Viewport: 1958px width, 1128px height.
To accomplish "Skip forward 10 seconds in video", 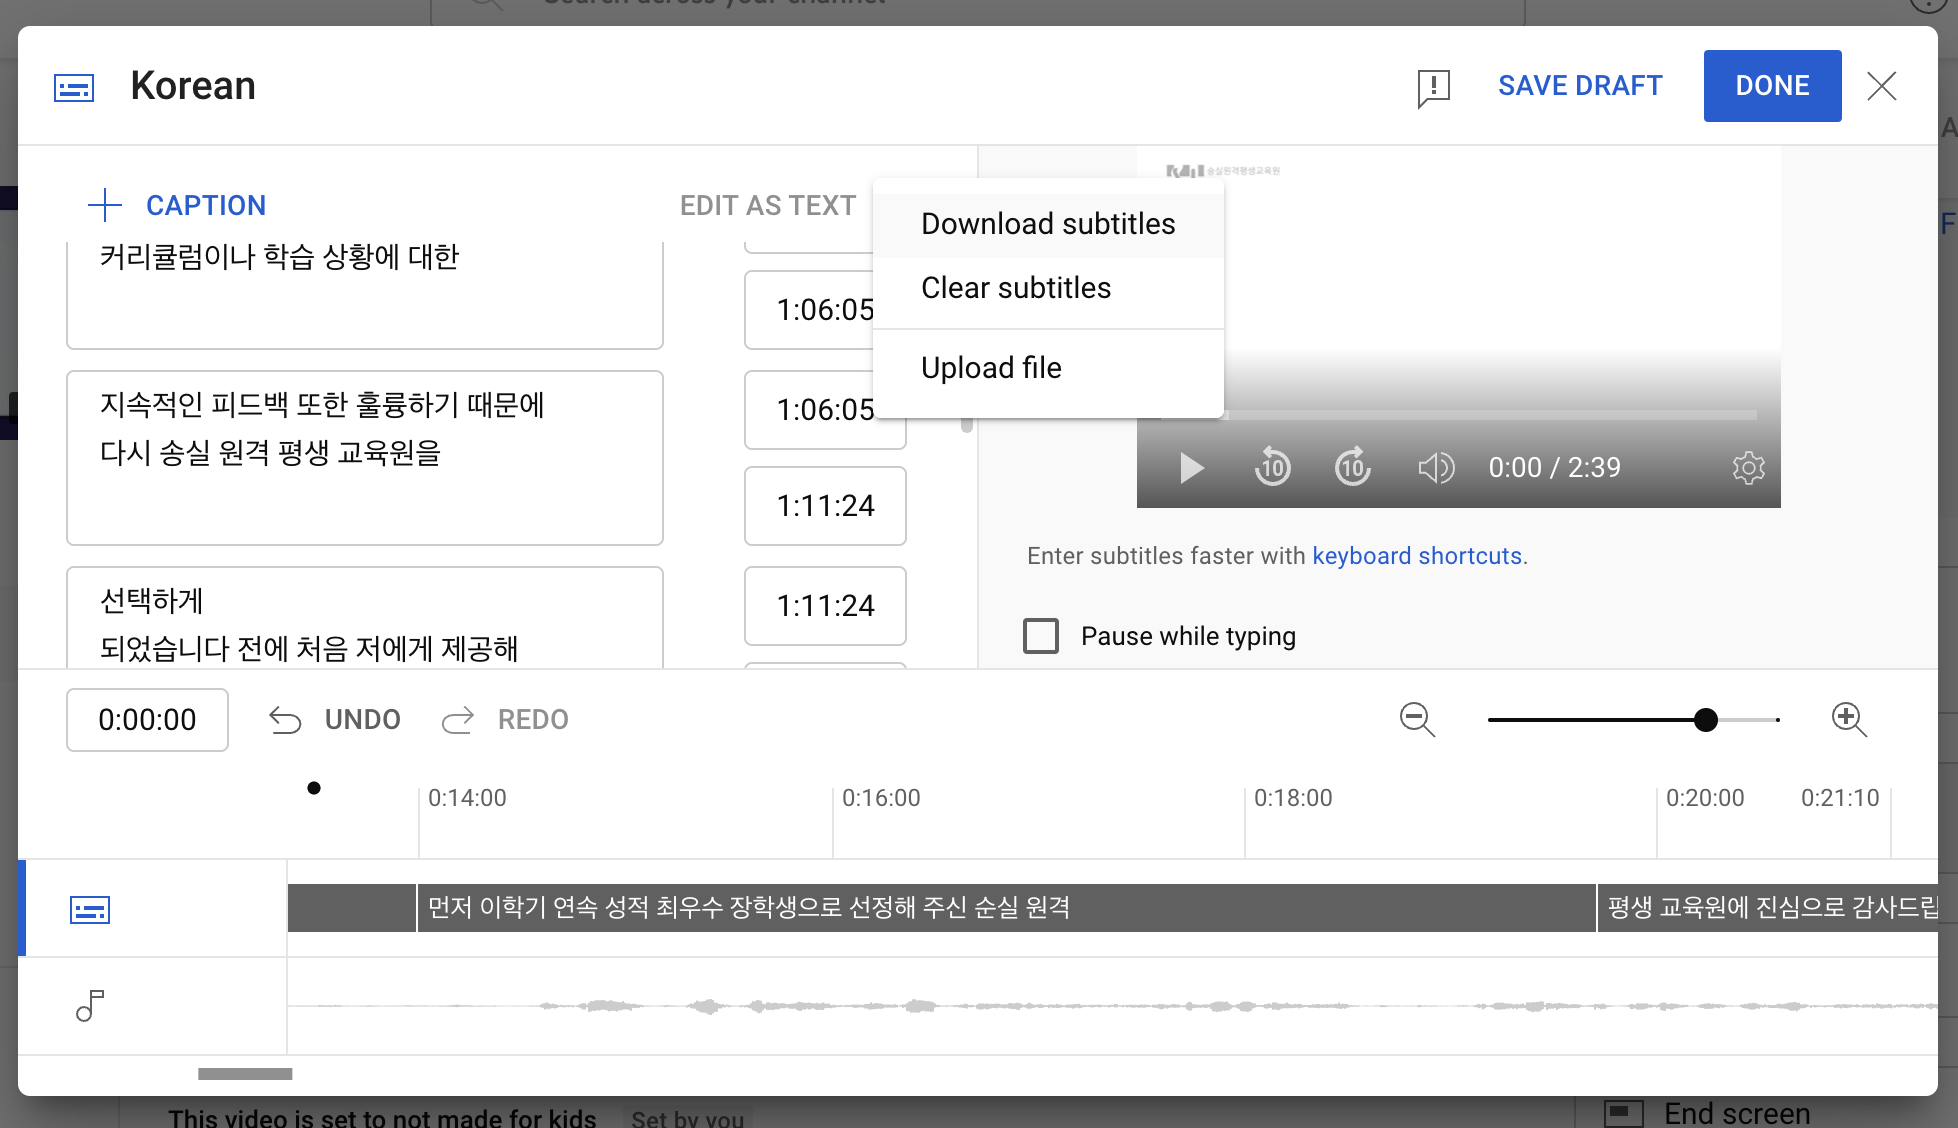I will pyautogui.click(x=1352, y=467).
